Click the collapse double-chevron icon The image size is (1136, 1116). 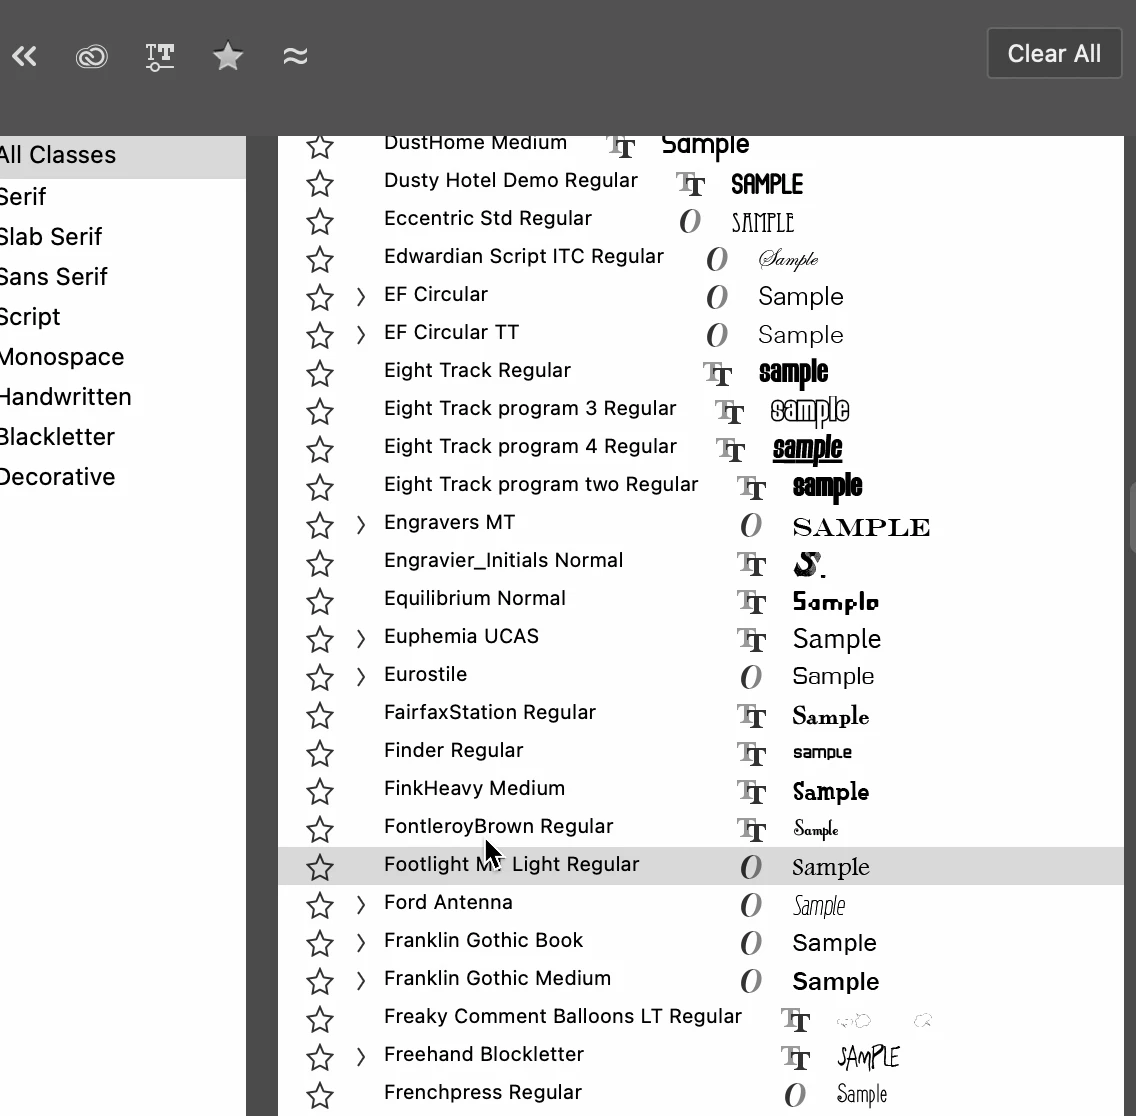click(24, 56)
